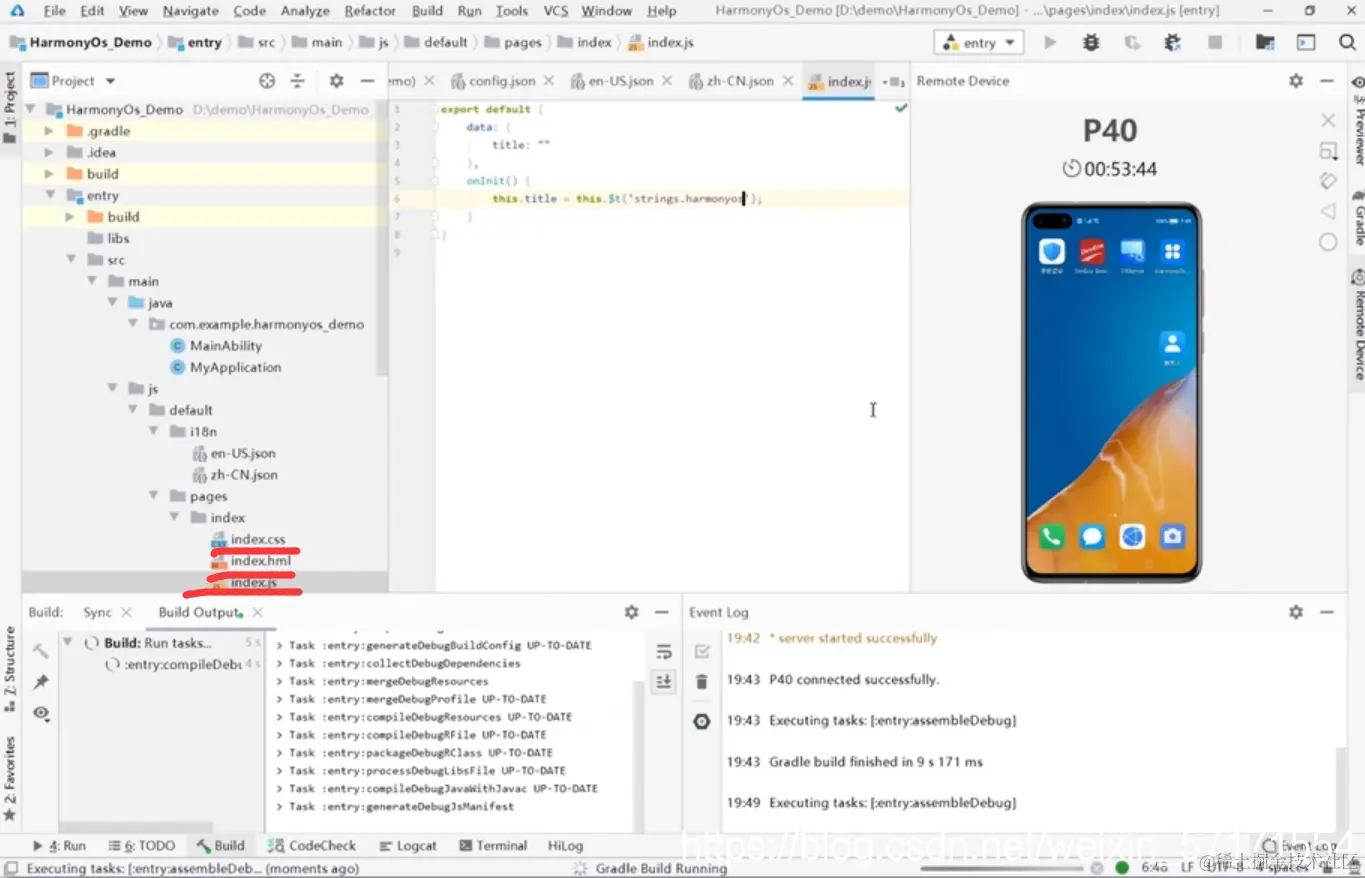Click the Event Log vertical scrollbar
Image resolution: width=1365 pixels, height=878 pixels.
click(x=1342, y=790)
